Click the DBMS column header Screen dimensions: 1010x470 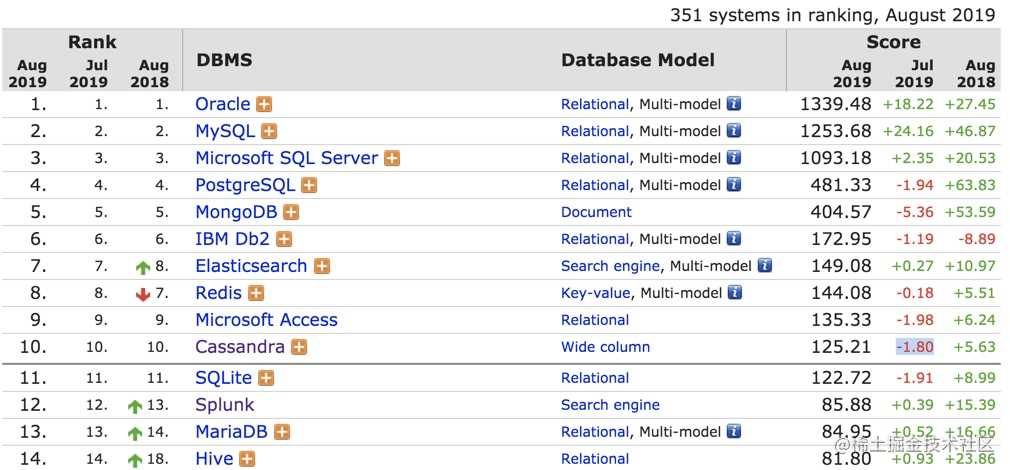(224, 61)
